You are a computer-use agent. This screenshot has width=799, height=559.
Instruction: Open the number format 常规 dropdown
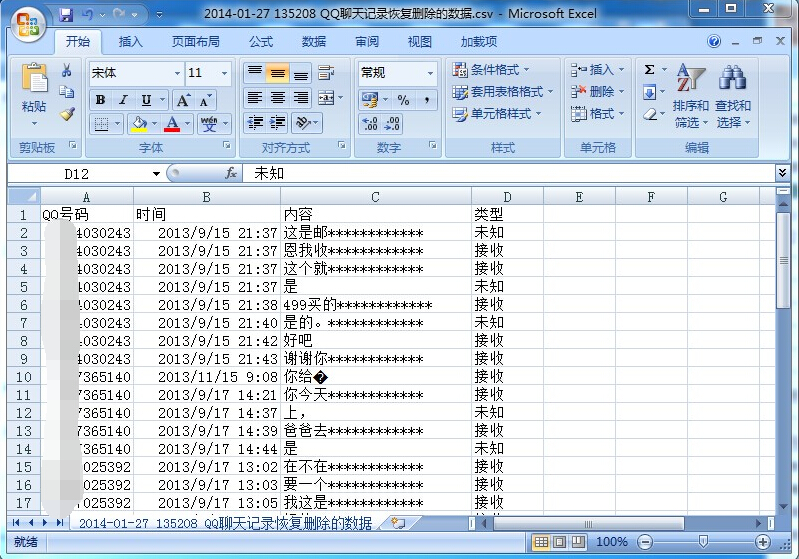pos(431,73)
